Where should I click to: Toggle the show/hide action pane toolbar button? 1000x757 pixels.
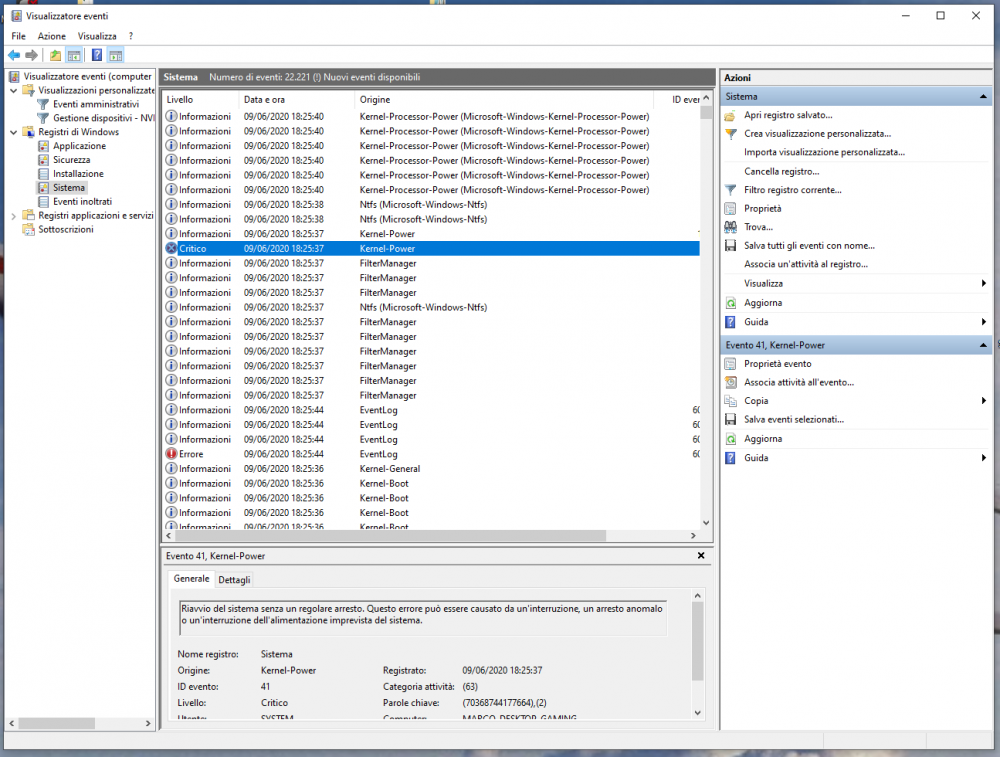(116, 55)
